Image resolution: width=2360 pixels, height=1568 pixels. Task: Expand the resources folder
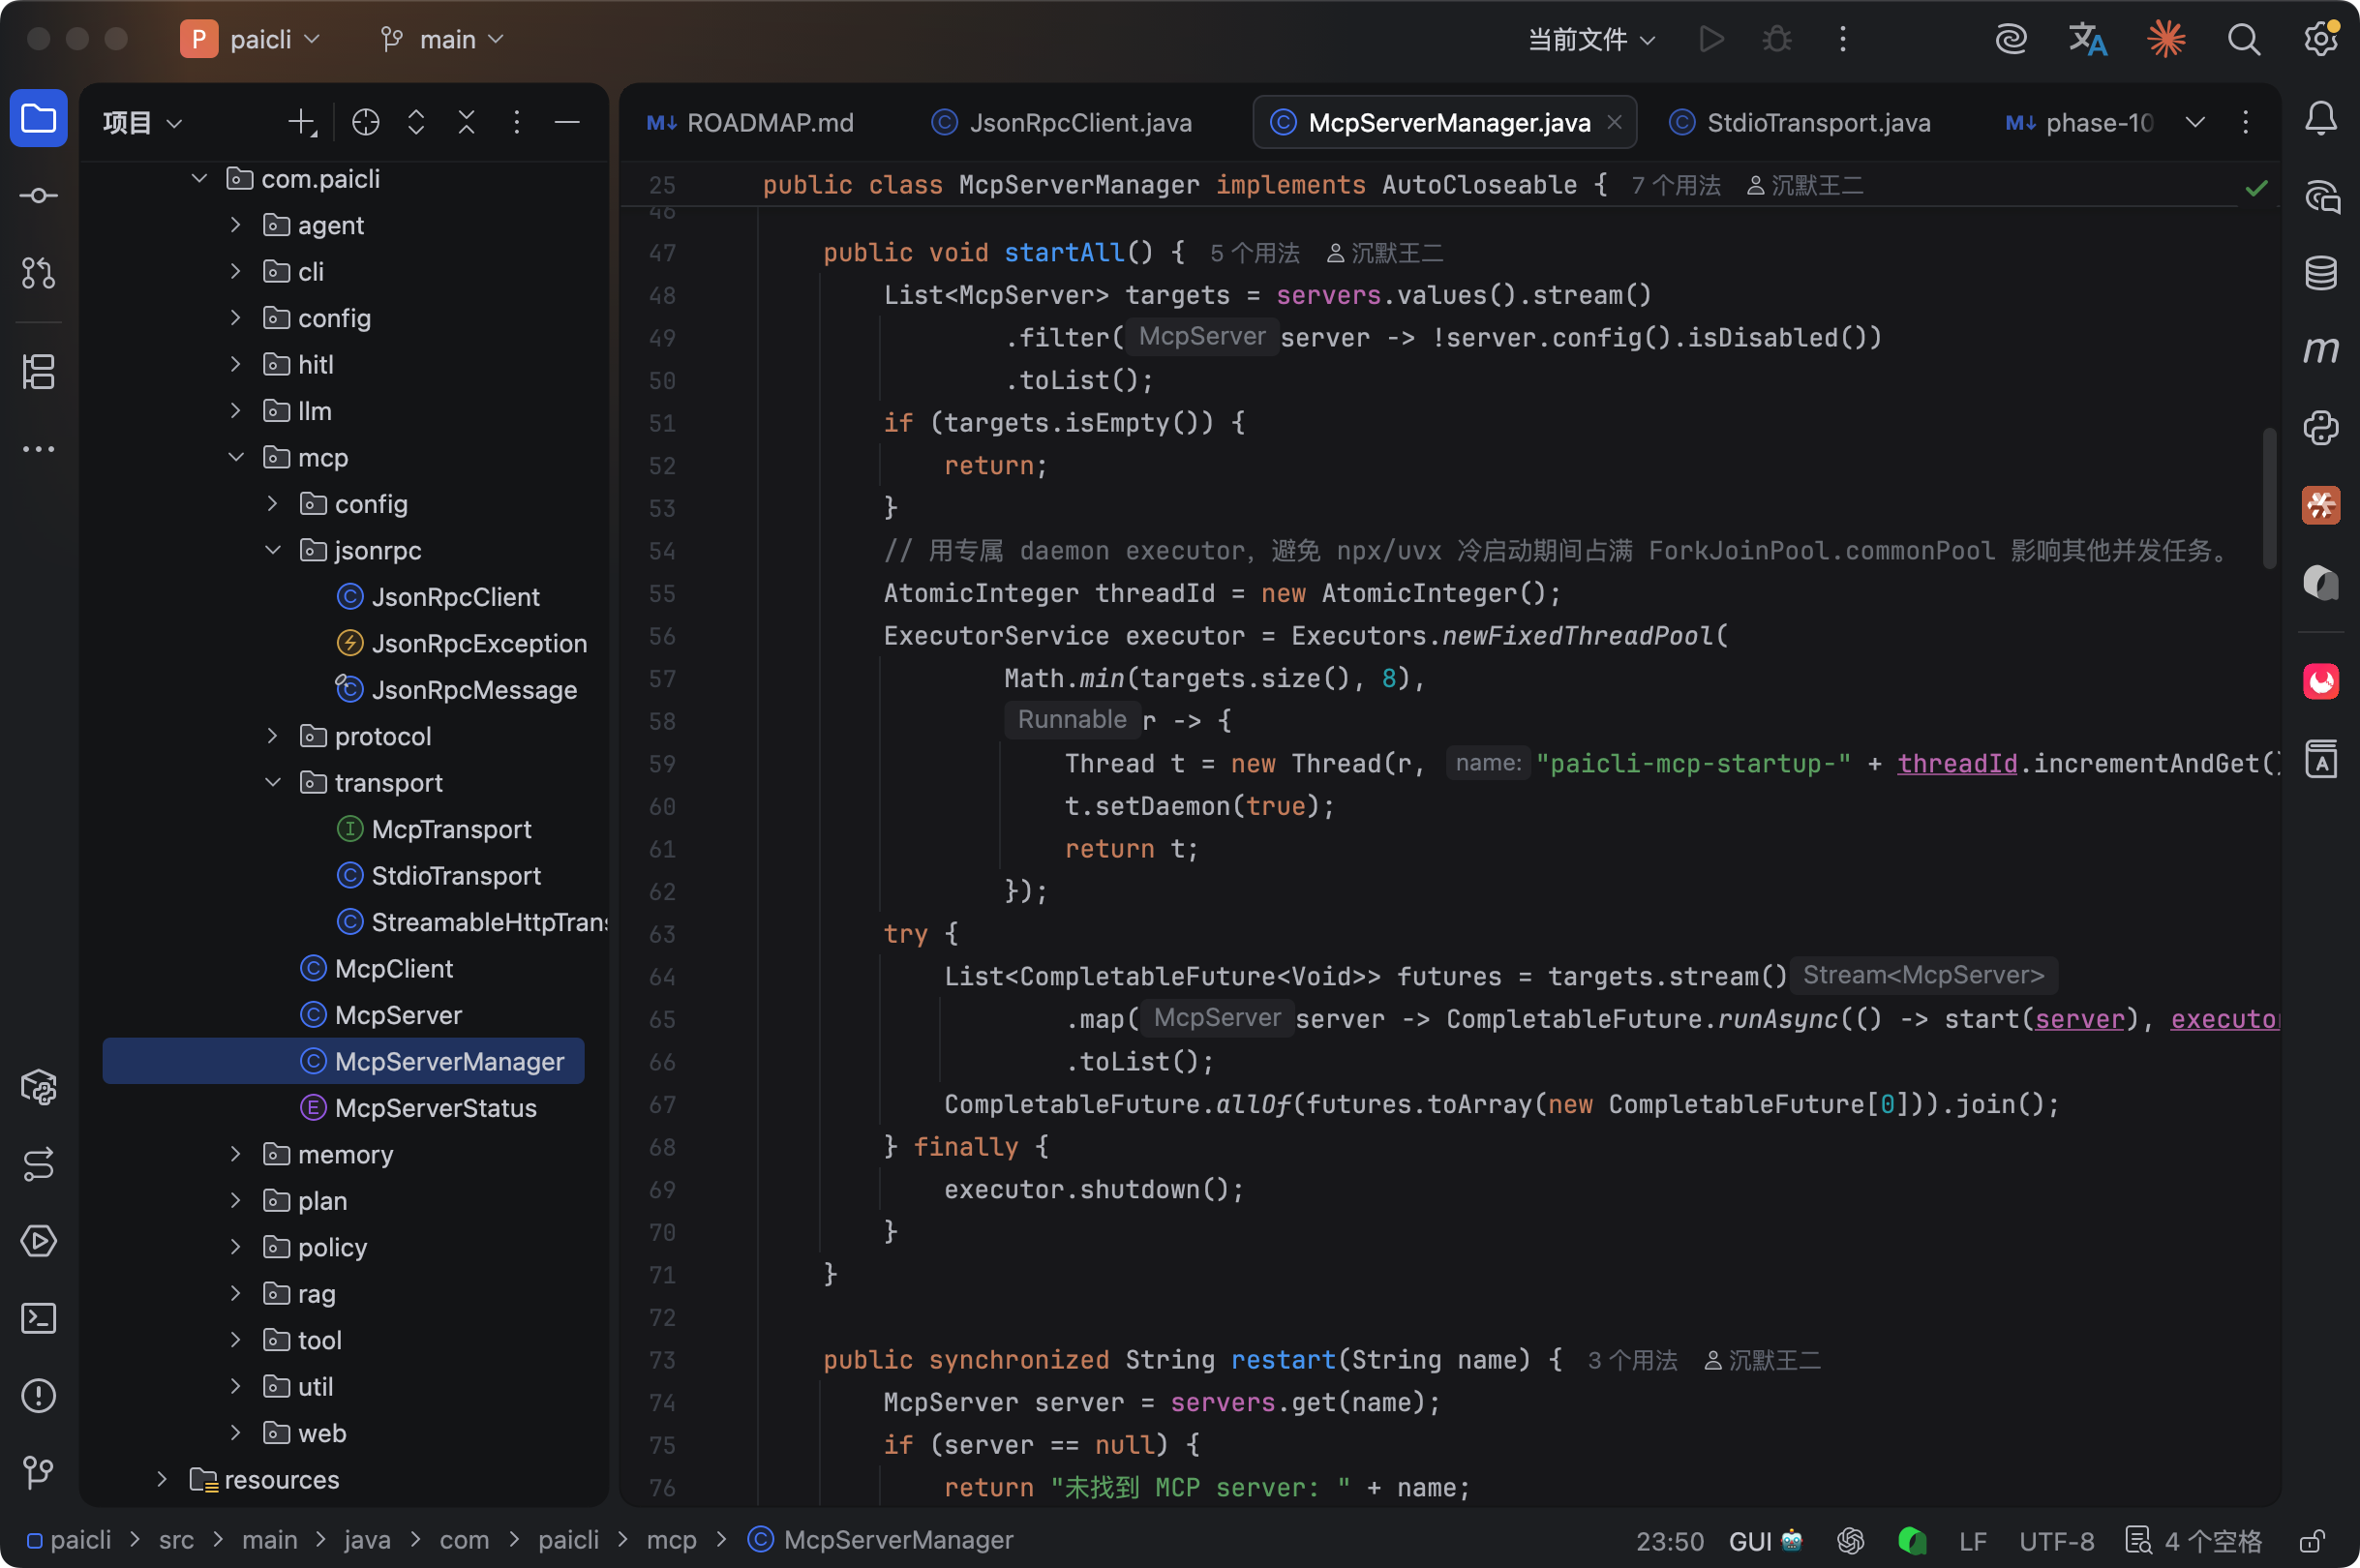coord(162,1479)
